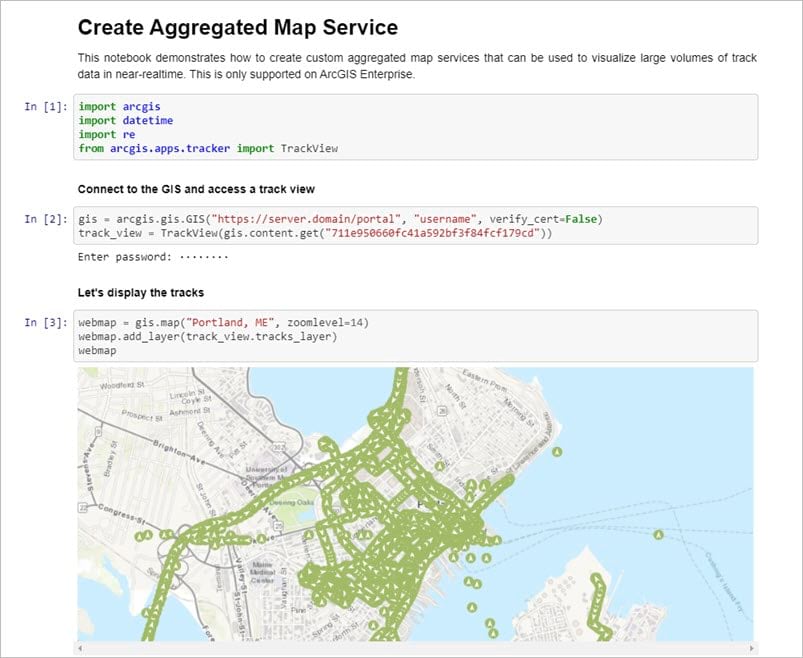This screenshot has height=658, width=803.
Task: Click the left arrow of the map scrollbar
Action: [x=80, y=647]
